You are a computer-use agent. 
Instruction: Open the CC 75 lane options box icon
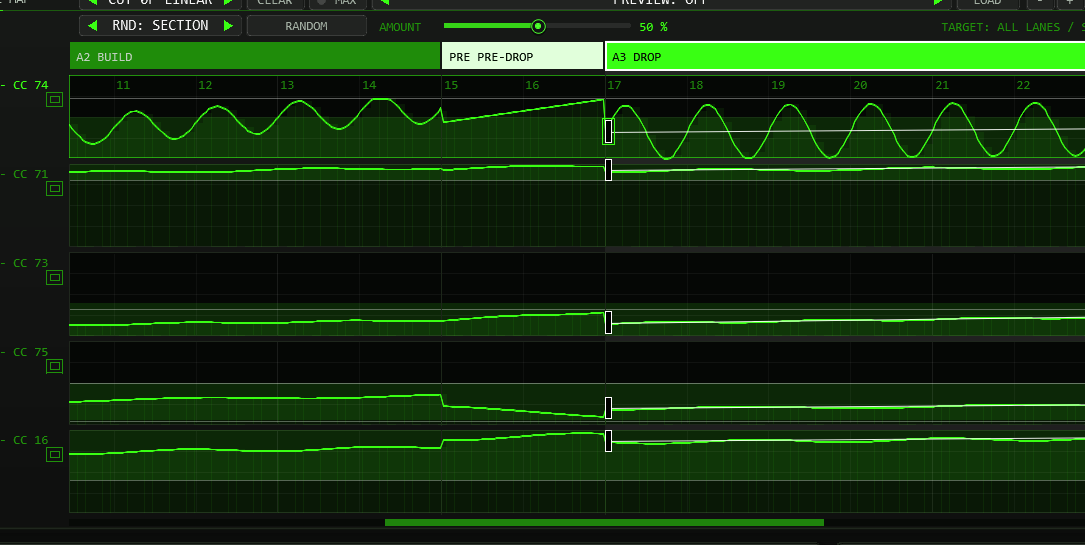[55, 366]
